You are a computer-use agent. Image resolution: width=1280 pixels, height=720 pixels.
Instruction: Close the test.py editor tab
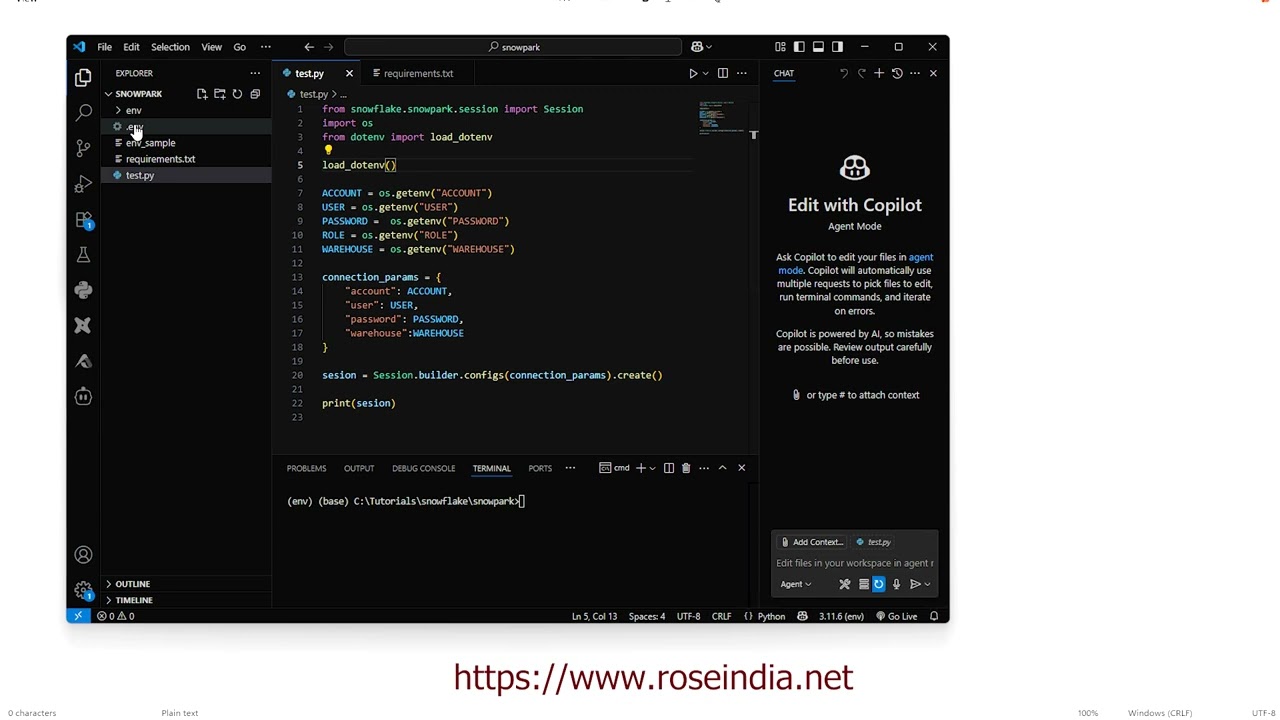coord(349,73)
